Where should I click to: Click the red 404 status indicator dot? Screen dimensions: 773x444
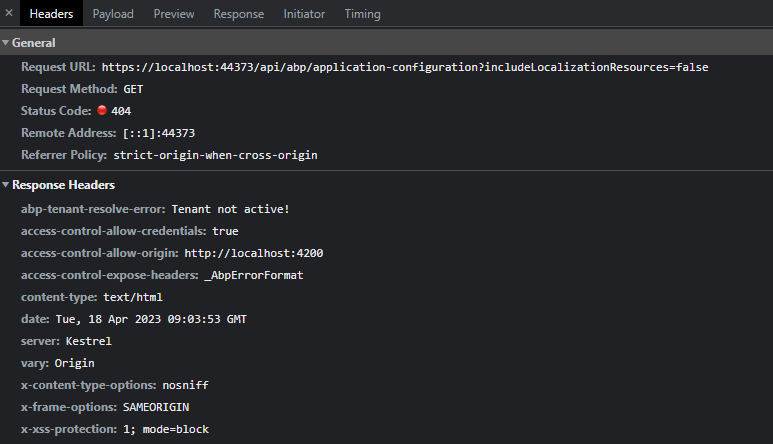[x=102, y=110]
